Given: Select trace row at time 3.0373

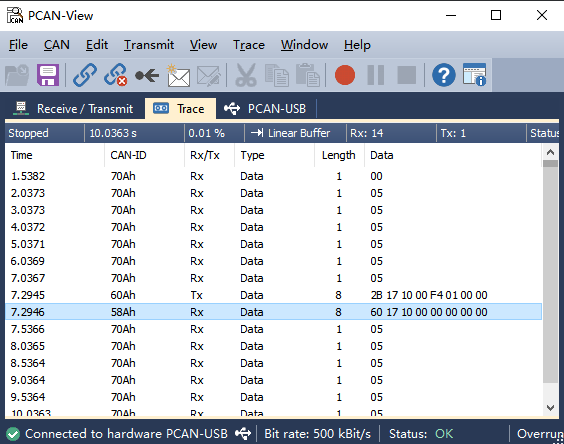Looking at the screenshot, I should click(273, 210).
